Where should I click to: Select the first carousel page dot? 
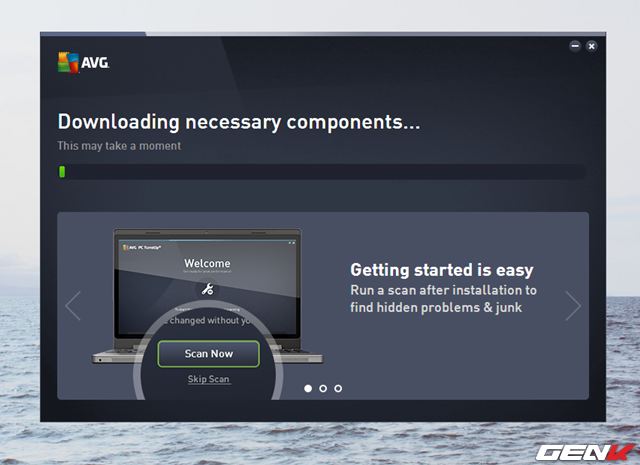tap(308, 388)
